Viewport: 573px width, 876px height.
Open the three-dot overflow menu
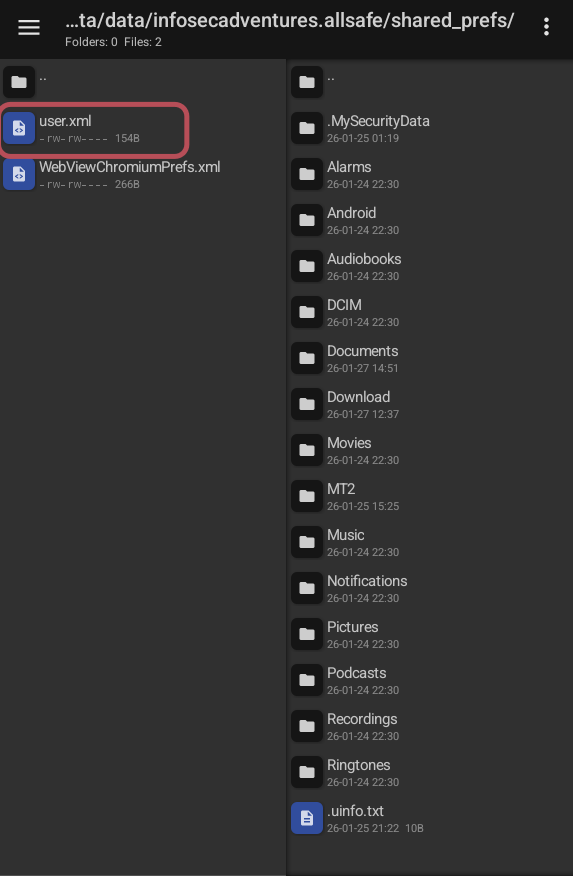(546, 27)
